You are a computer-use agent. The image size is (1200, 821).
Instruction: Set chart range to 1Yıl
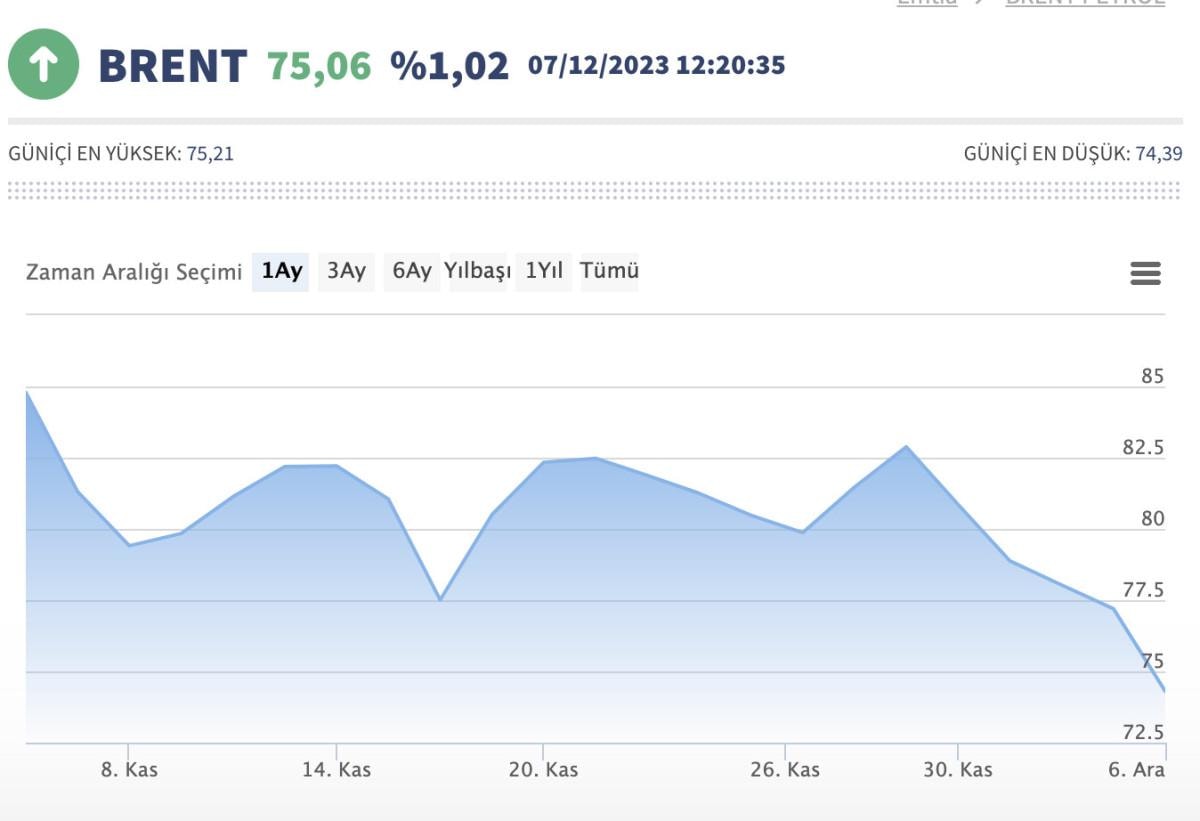[544, 271]
